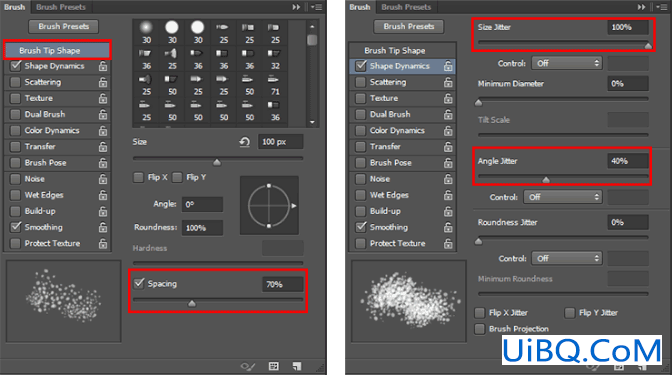Enable Flip X Jitter checkbox
672x375 pixels.
point(480,313)
